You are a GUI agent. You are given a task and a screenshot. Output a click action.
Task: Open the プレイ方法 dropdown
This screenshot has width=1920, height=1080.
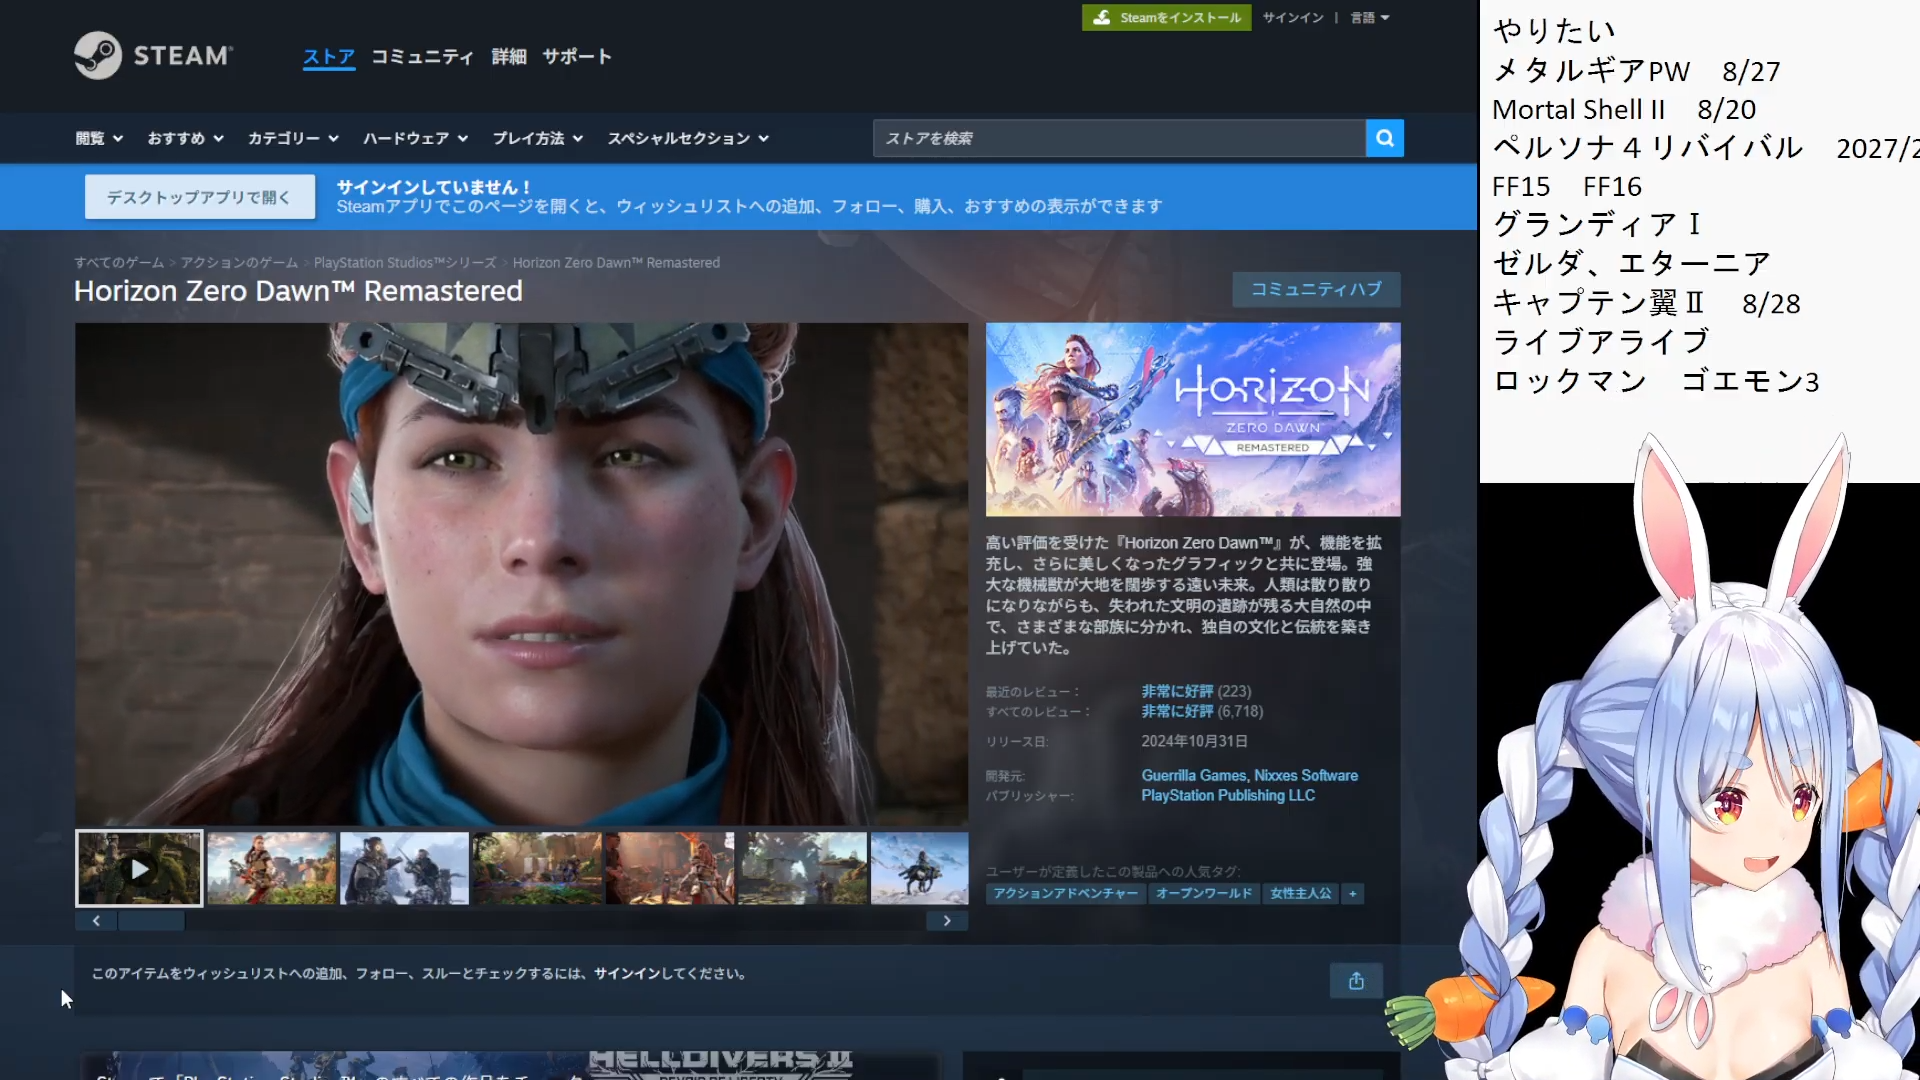coord(537,138)
